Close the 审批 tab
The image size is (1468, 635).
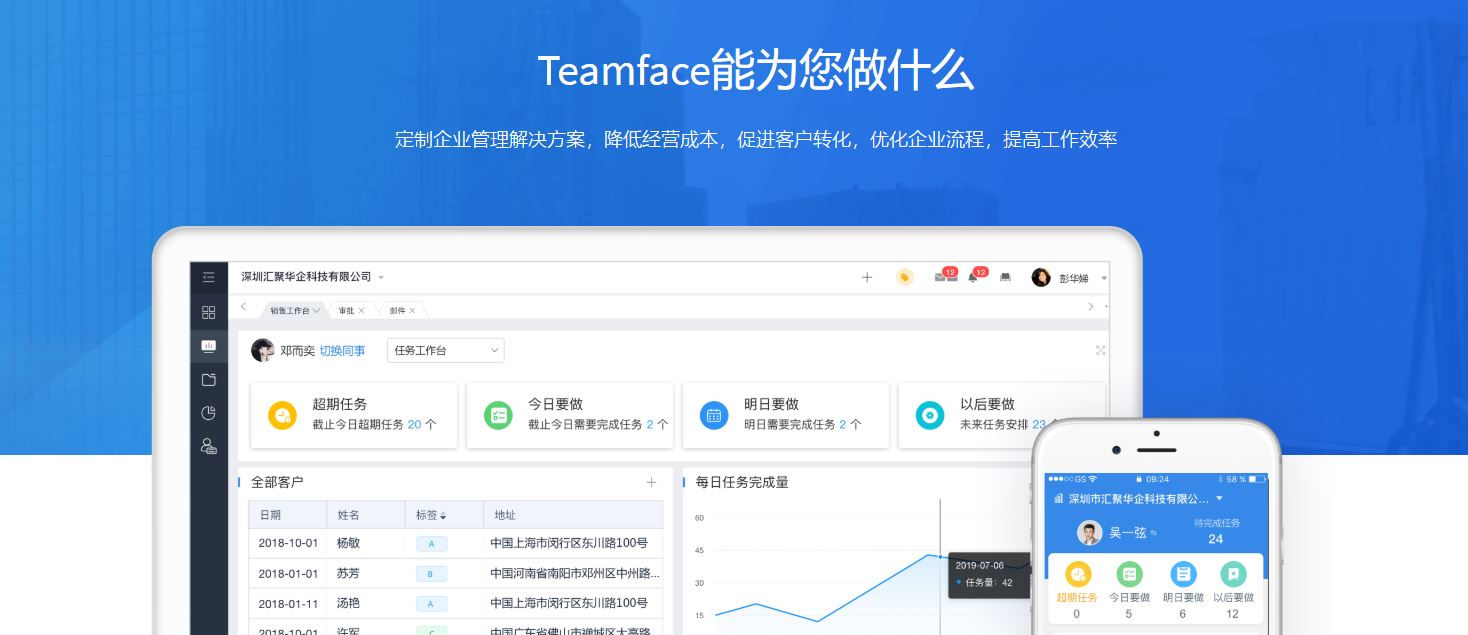pyautogui.click(x=361, y=310)
